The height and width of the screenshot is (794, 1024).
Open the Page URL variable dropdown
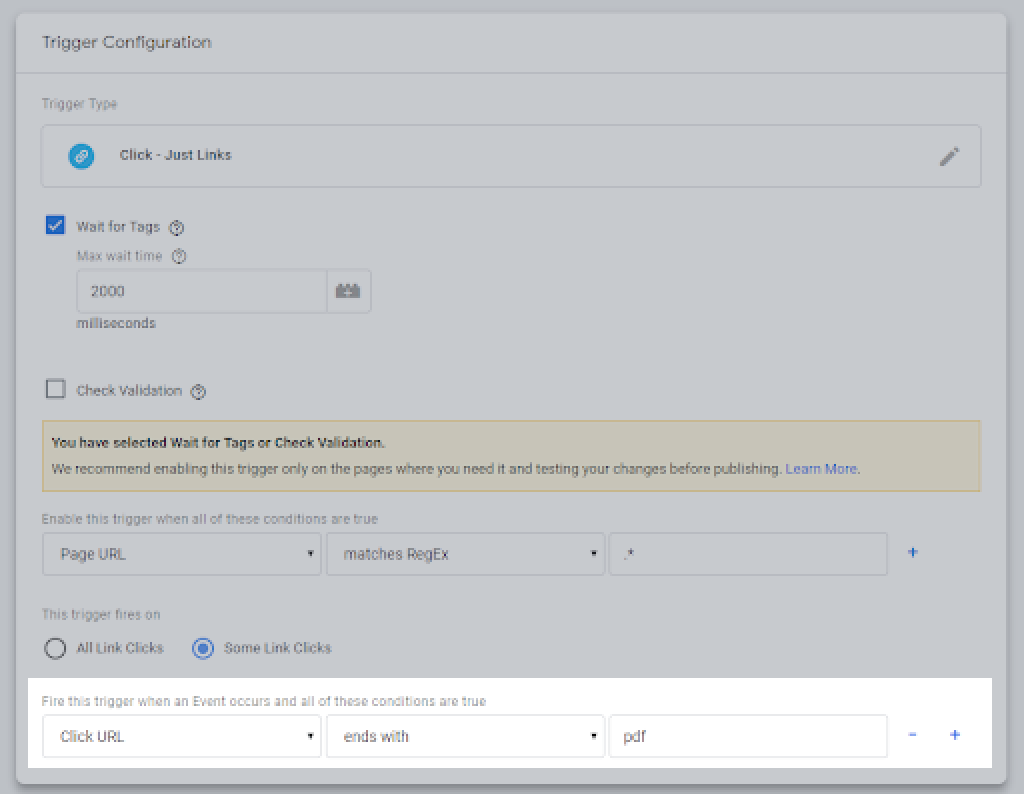(x=182, y=554)
